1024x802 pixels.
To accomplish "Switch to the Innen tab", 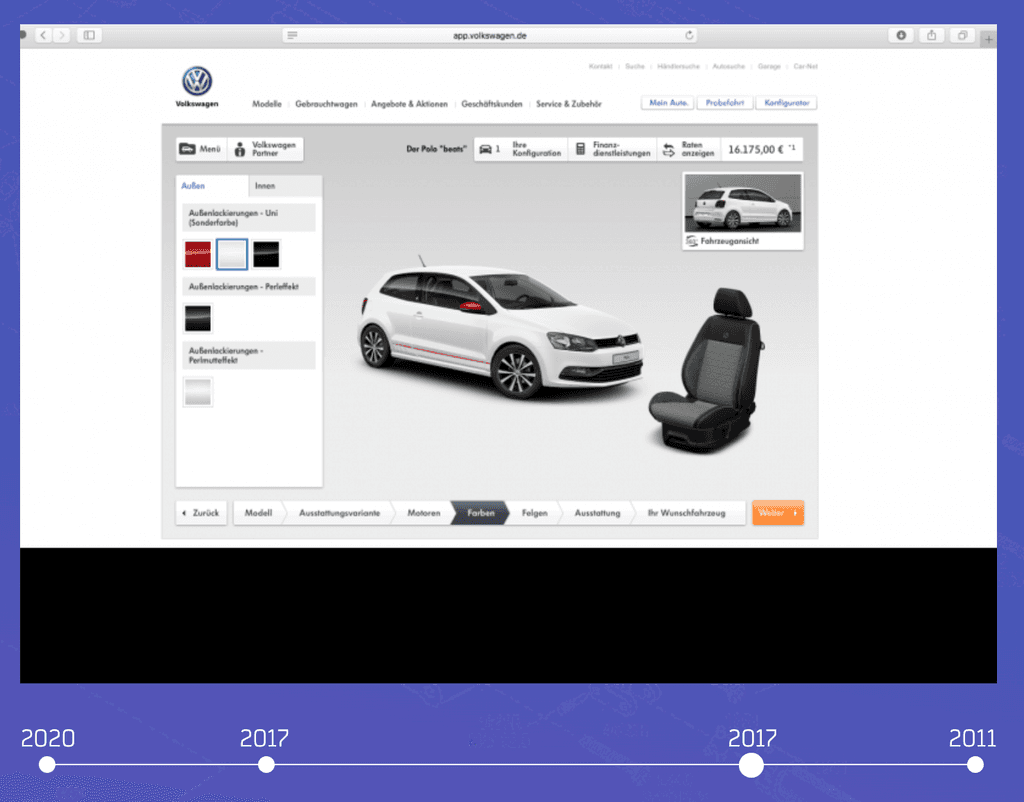I will point(265,186).
